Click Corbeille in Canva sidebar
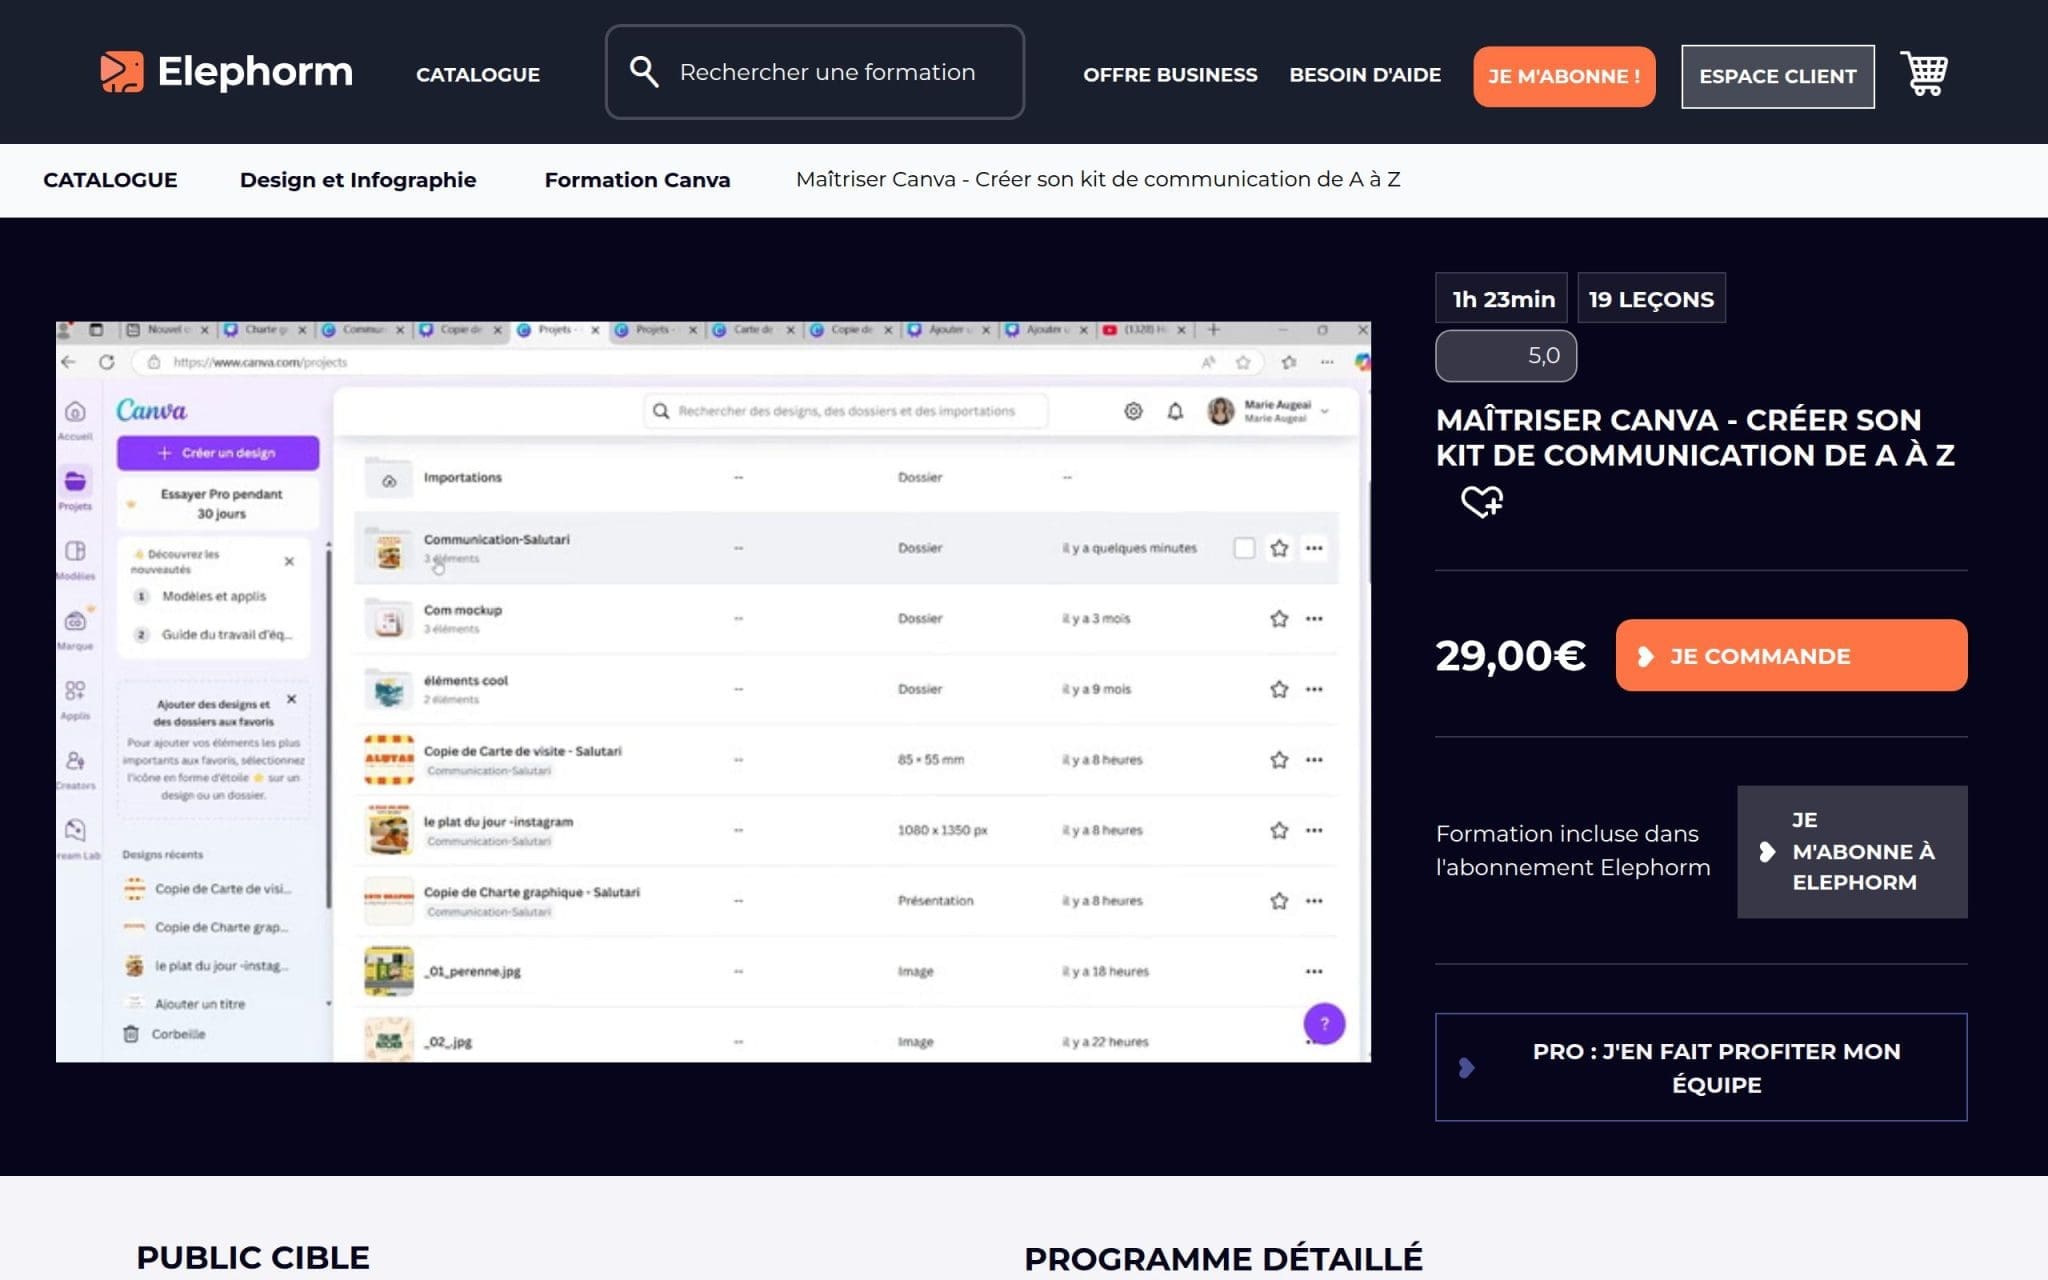Screen dimensions: 2048x1280 tap(165, 1034)
